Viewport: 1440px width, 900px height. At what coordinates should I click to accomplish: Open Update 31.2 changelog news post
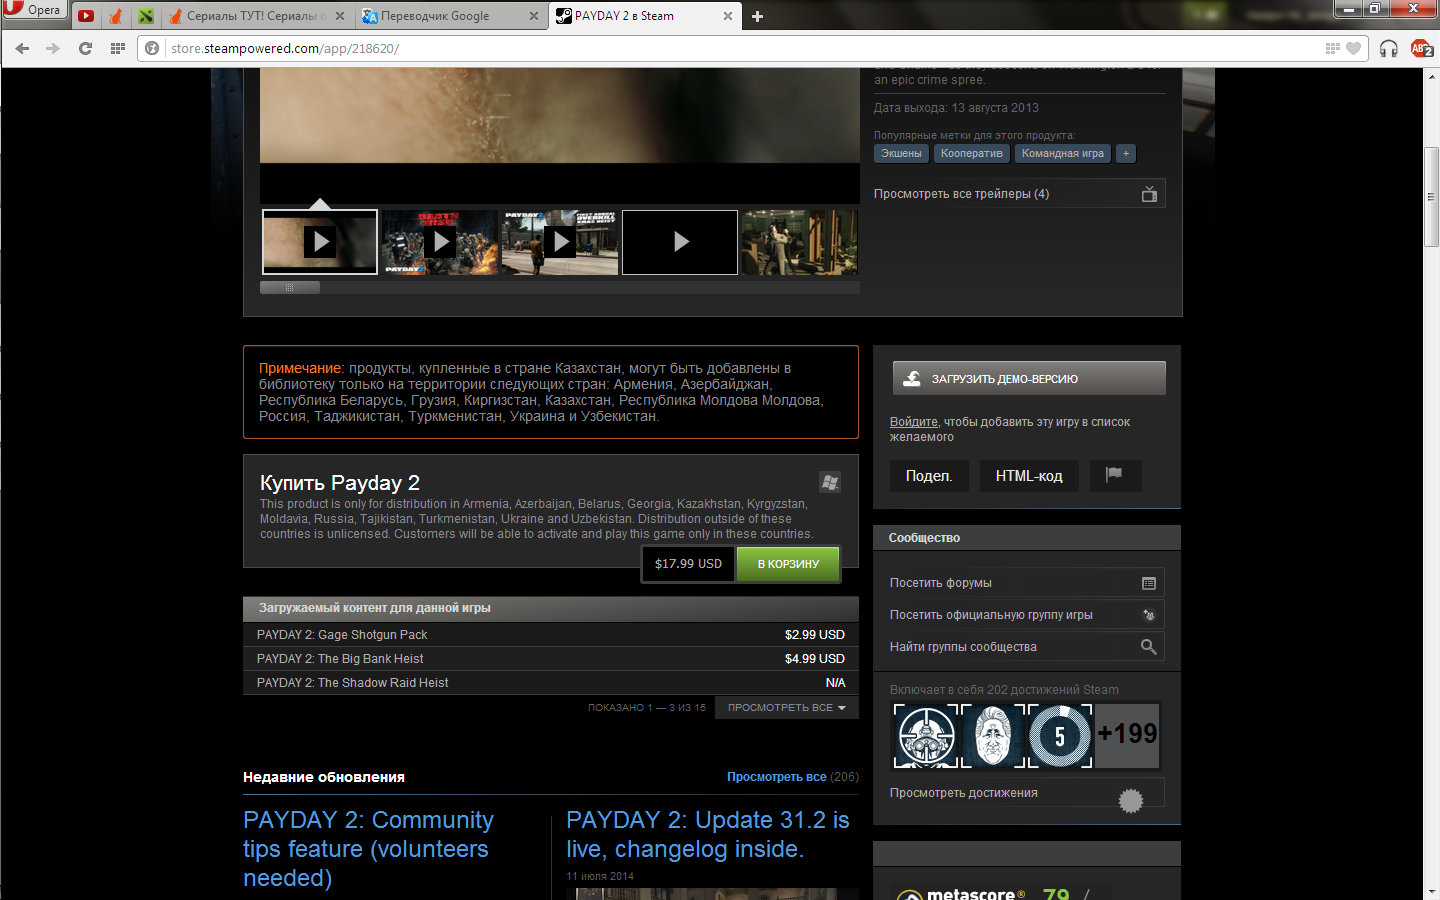pos(708,834)
